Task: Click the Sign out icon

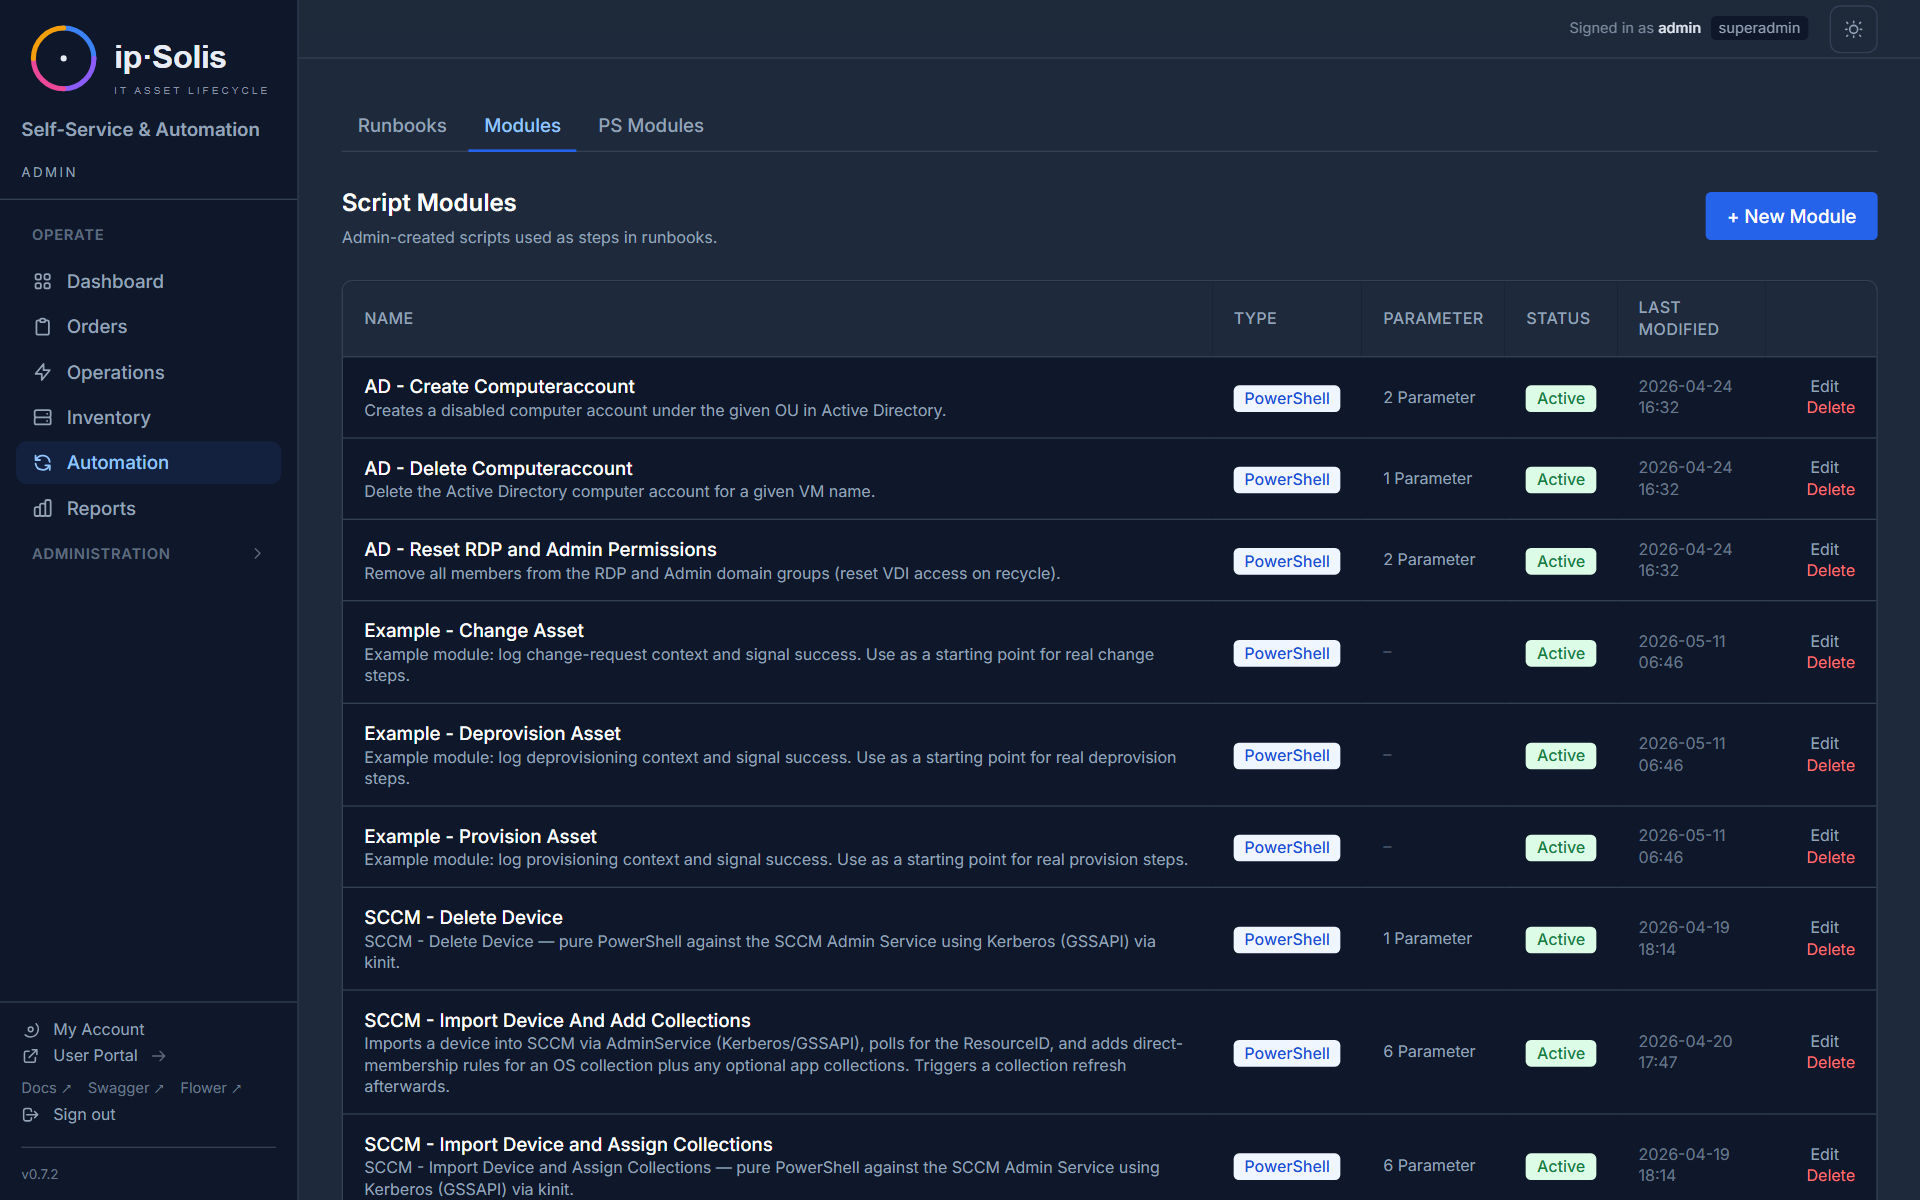Action: (x=31, y=1115)
